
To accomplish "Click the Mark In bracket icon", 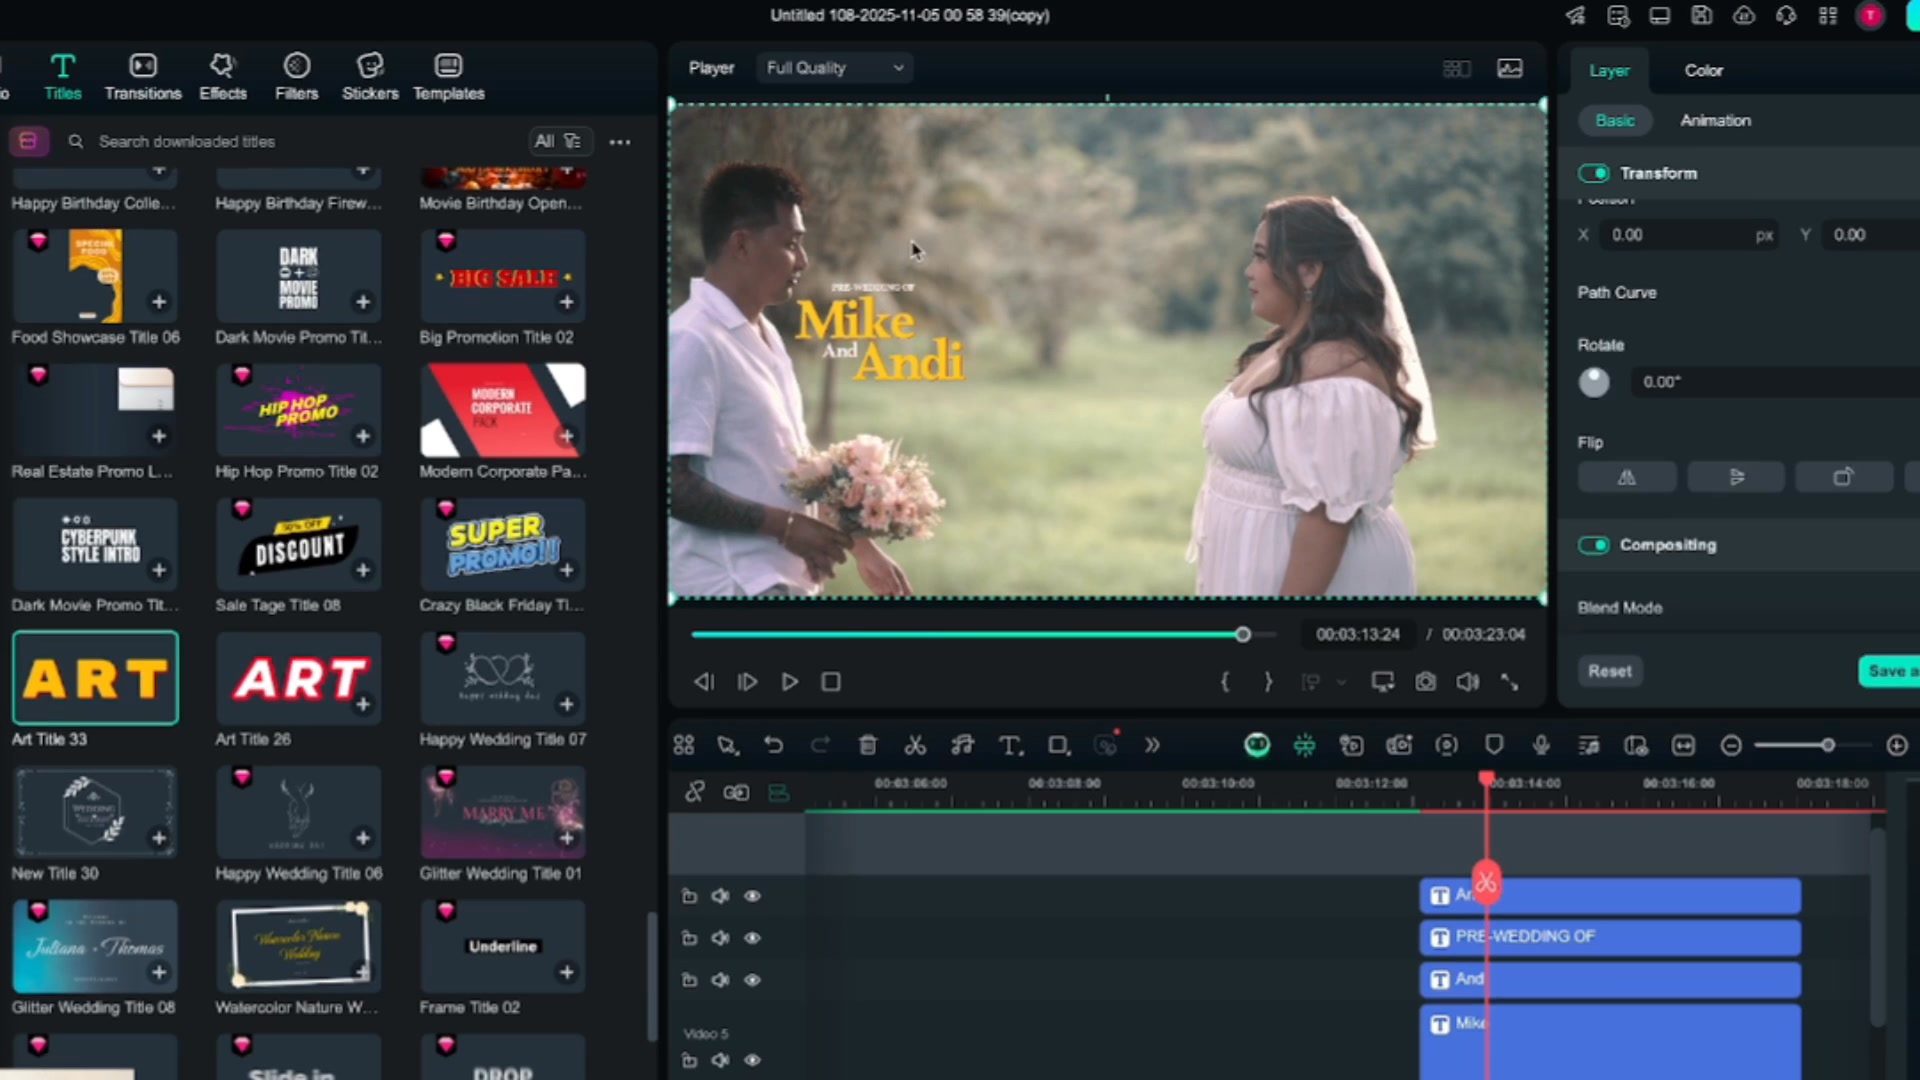I will [1225, 682].
